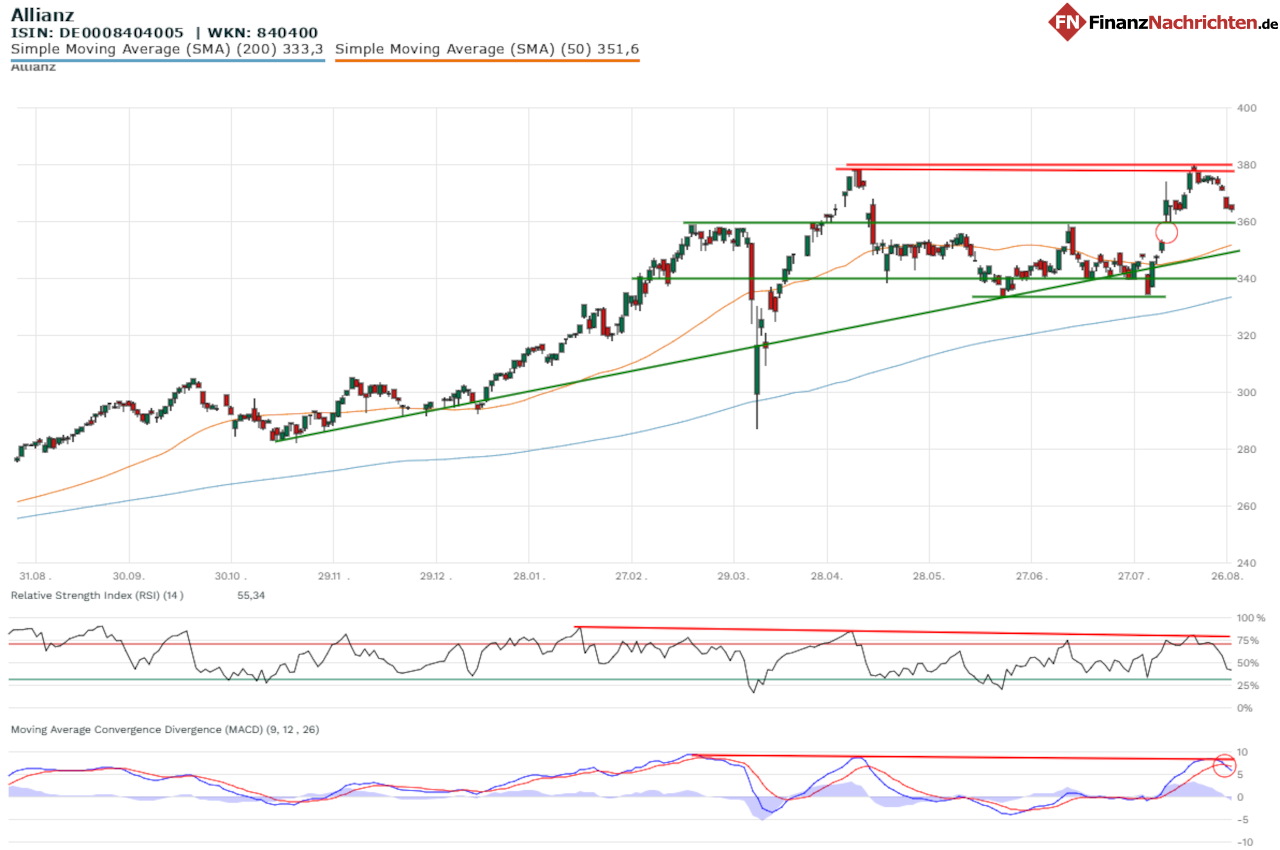Click the 27.07. date axis label
Viewport: 1280px width, 850px height.
tap(1133, 577)
